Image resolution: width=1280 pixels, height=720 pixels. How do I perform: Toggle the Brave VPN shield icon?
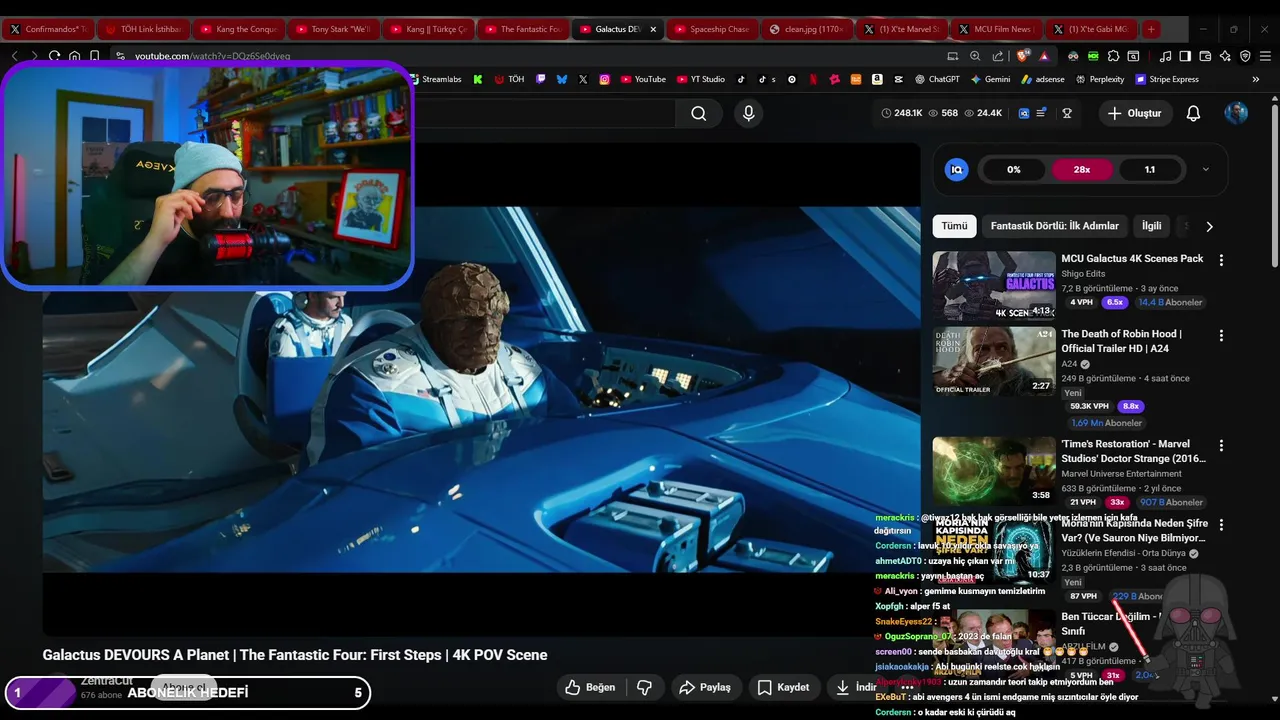click(x=1245, y=56)
